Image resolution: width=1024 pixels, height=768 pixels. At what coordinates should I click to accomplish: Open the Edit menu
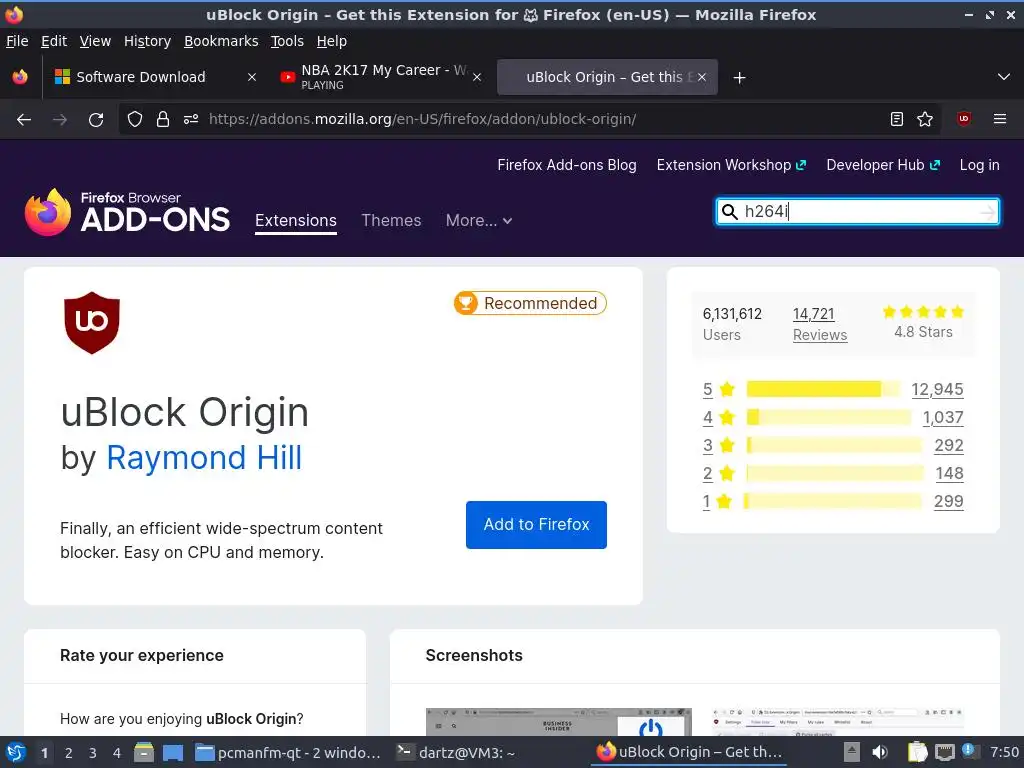(x=54, y=41)
